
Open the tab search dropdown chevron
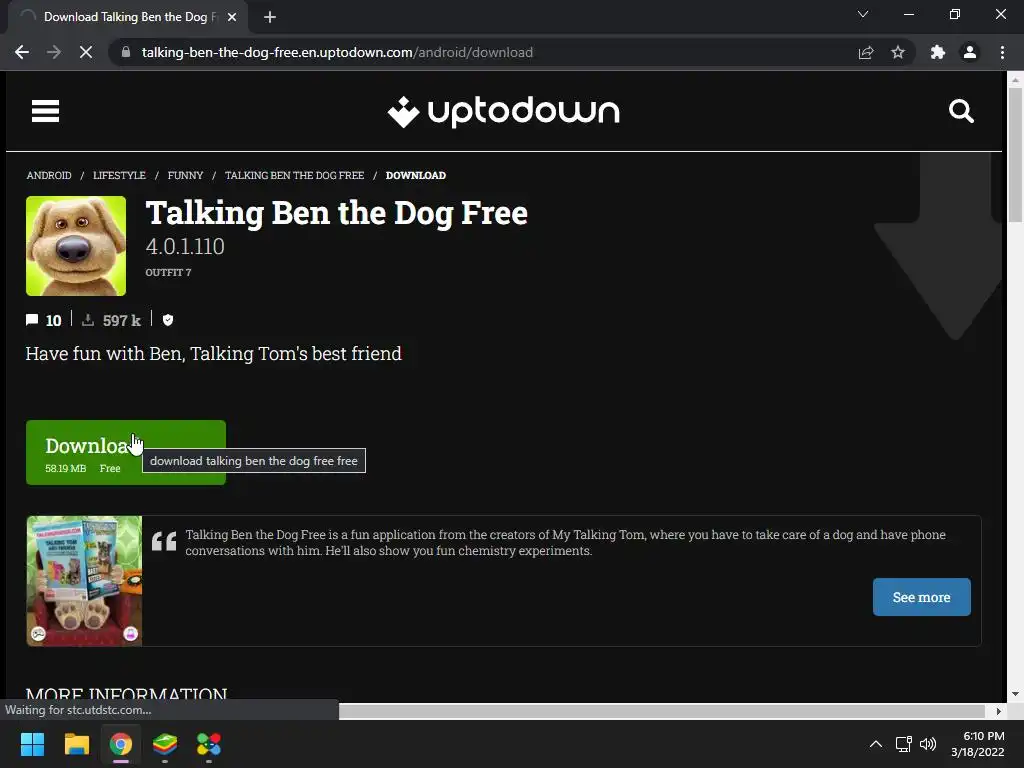click(x=863, y=14)
